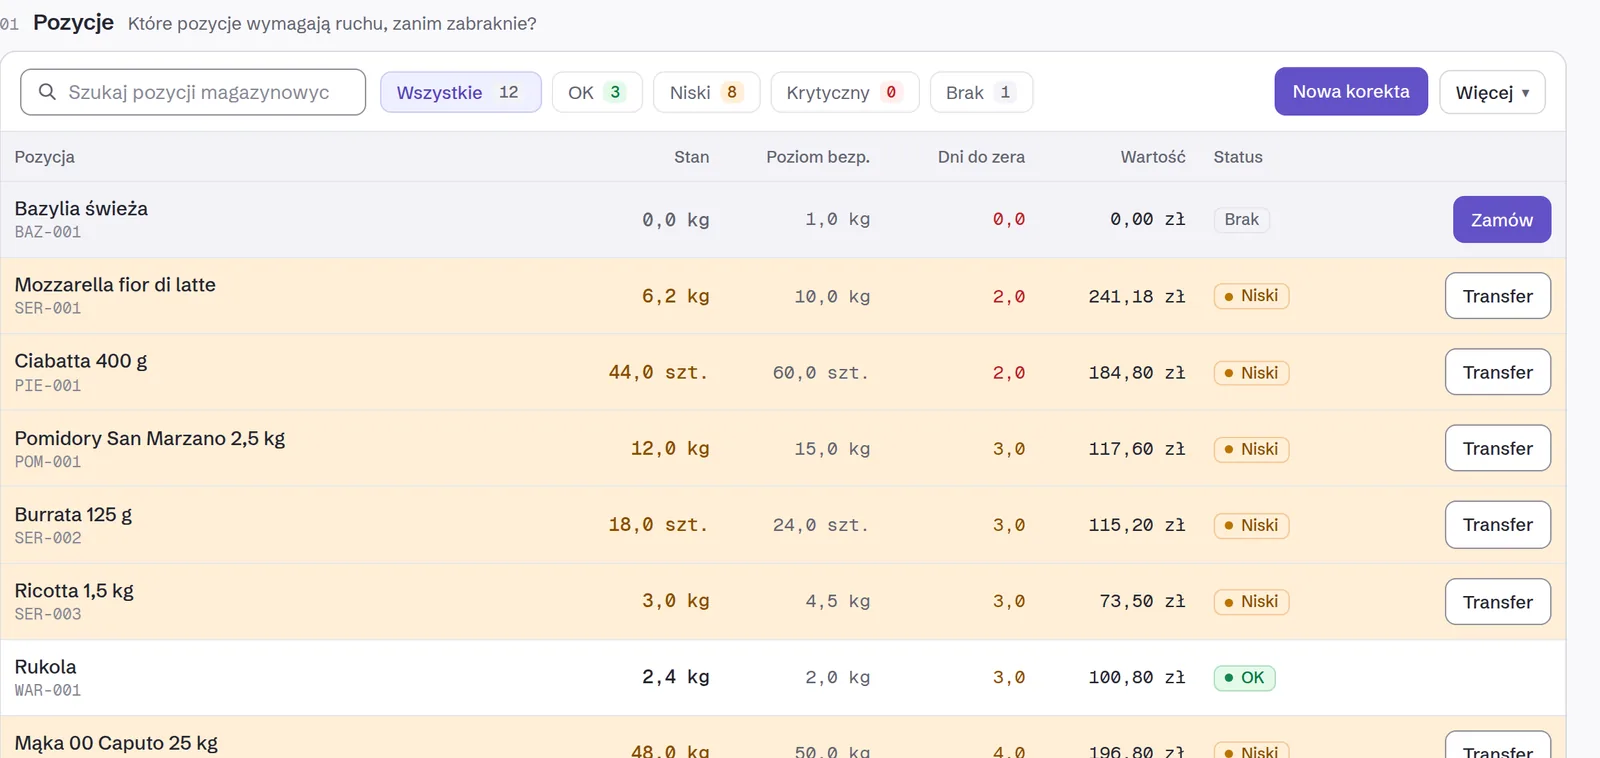Viewport: 1600px width, 758px height.
Task: Open the Rukola item row
Action: (783, 677)
